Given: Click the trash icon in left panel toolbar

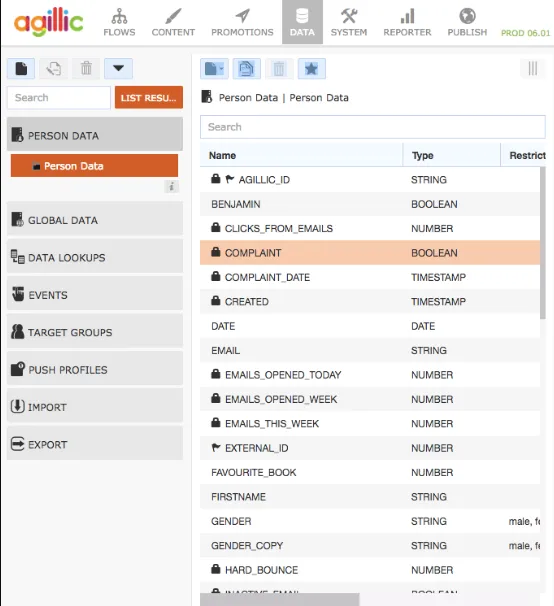Looking at the screenshot, I should point(86,69).
